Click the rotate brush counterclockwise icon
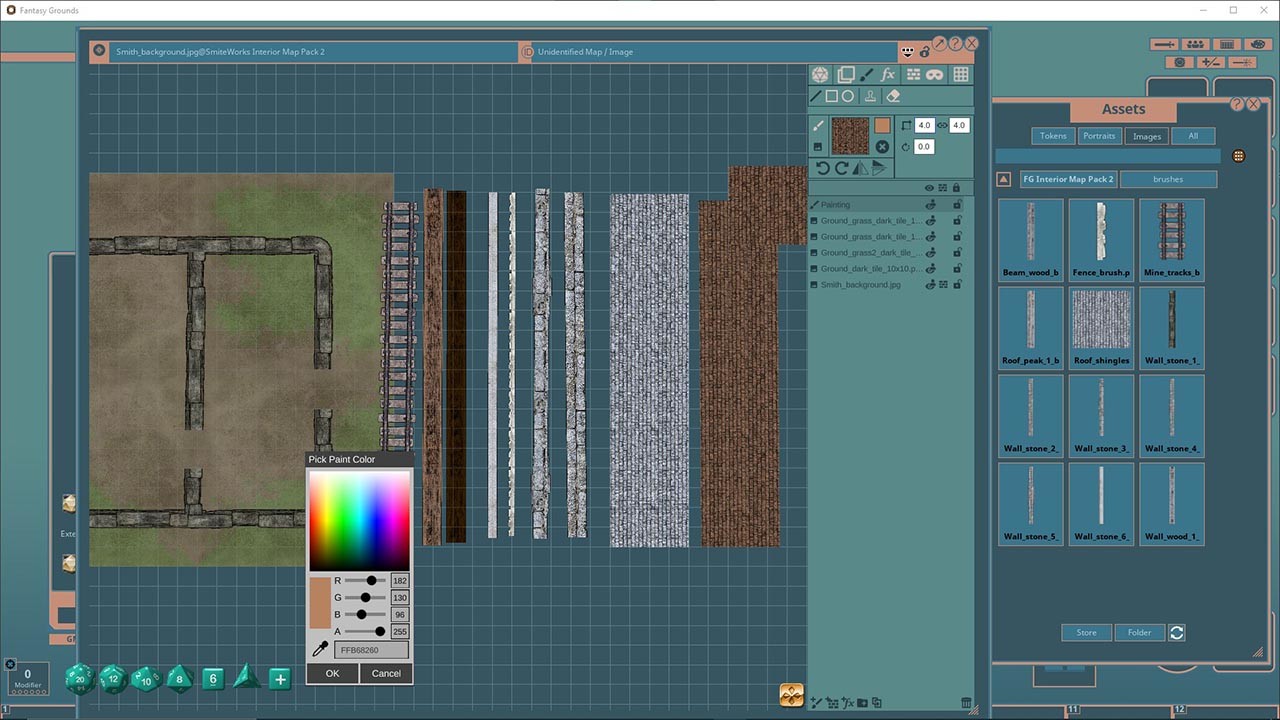This screenshot has width=1280, height=720. [x=823, y=167]
